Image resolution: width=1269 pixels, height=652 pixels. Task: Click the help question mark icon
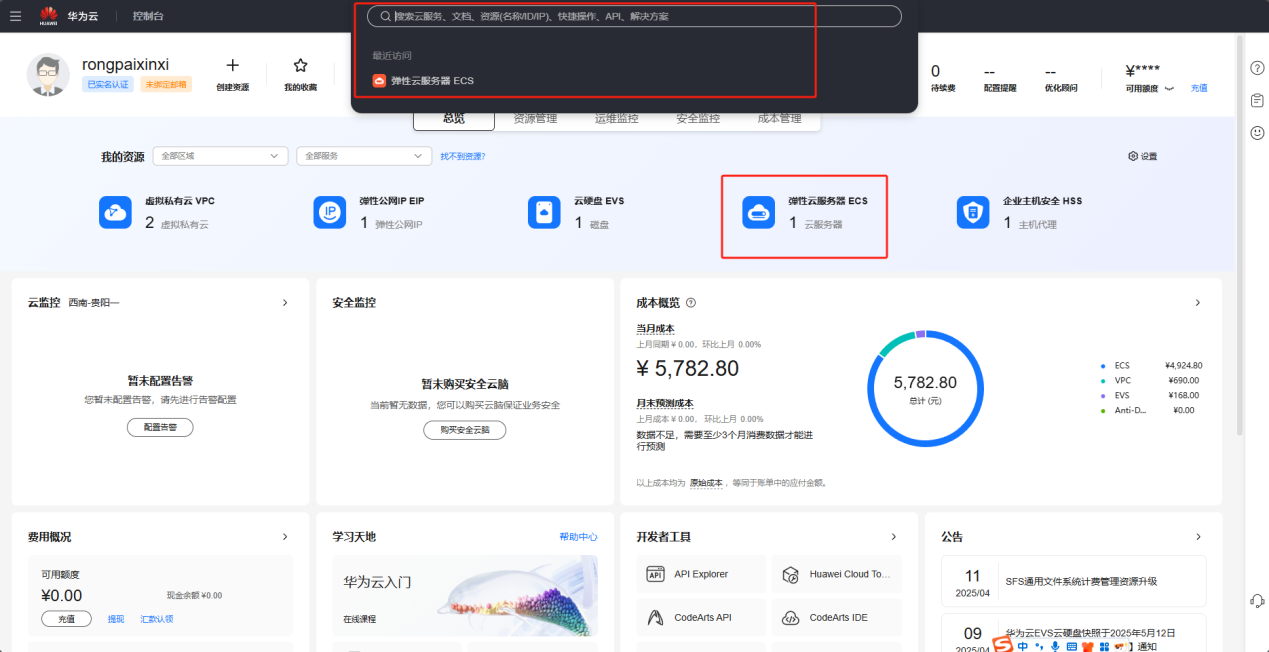click(1257, 67)
